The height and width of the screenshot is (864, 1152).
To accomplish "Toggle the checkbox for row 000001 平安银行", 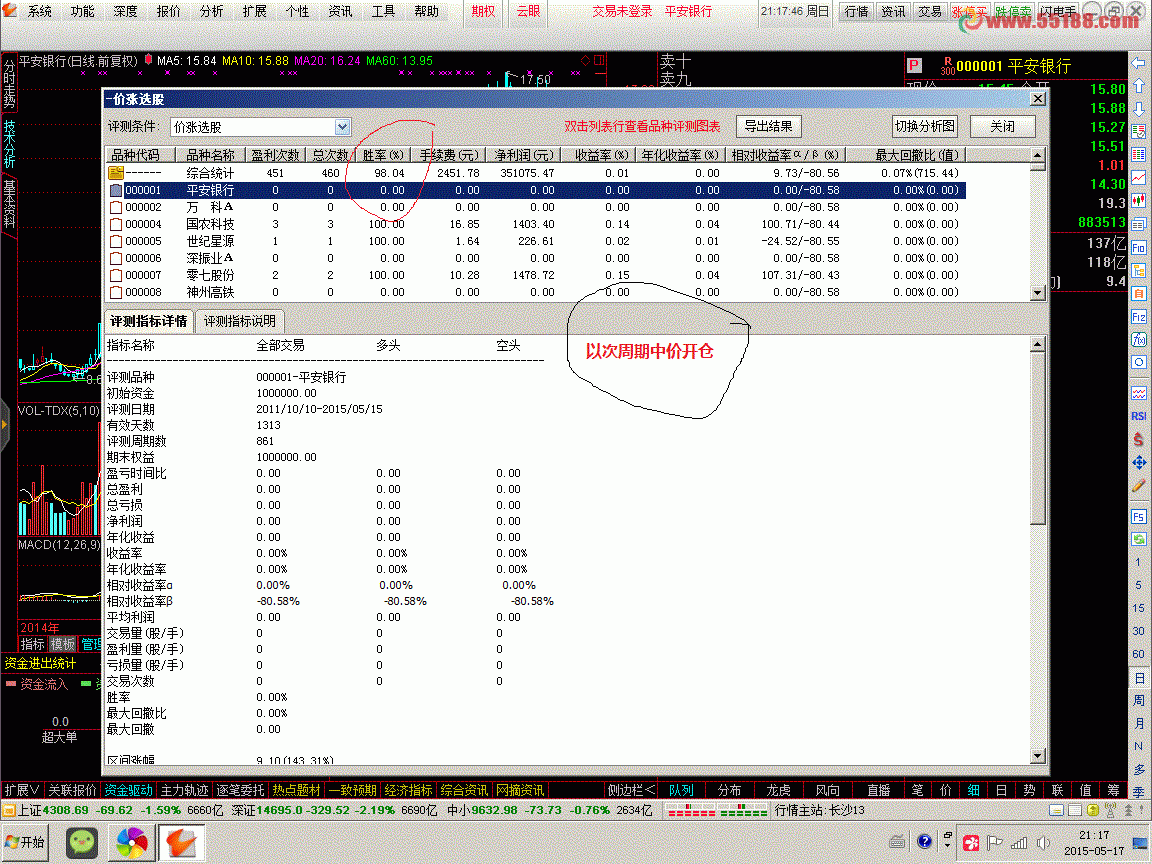I will click(115, 190).
